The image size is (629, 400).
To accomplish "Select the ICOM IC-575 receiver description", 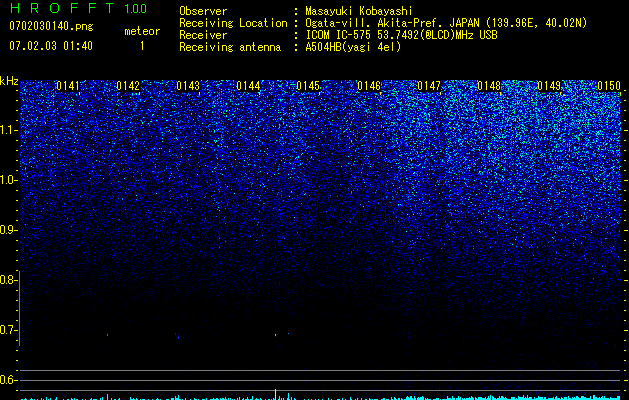I will (x=401, y=35).
